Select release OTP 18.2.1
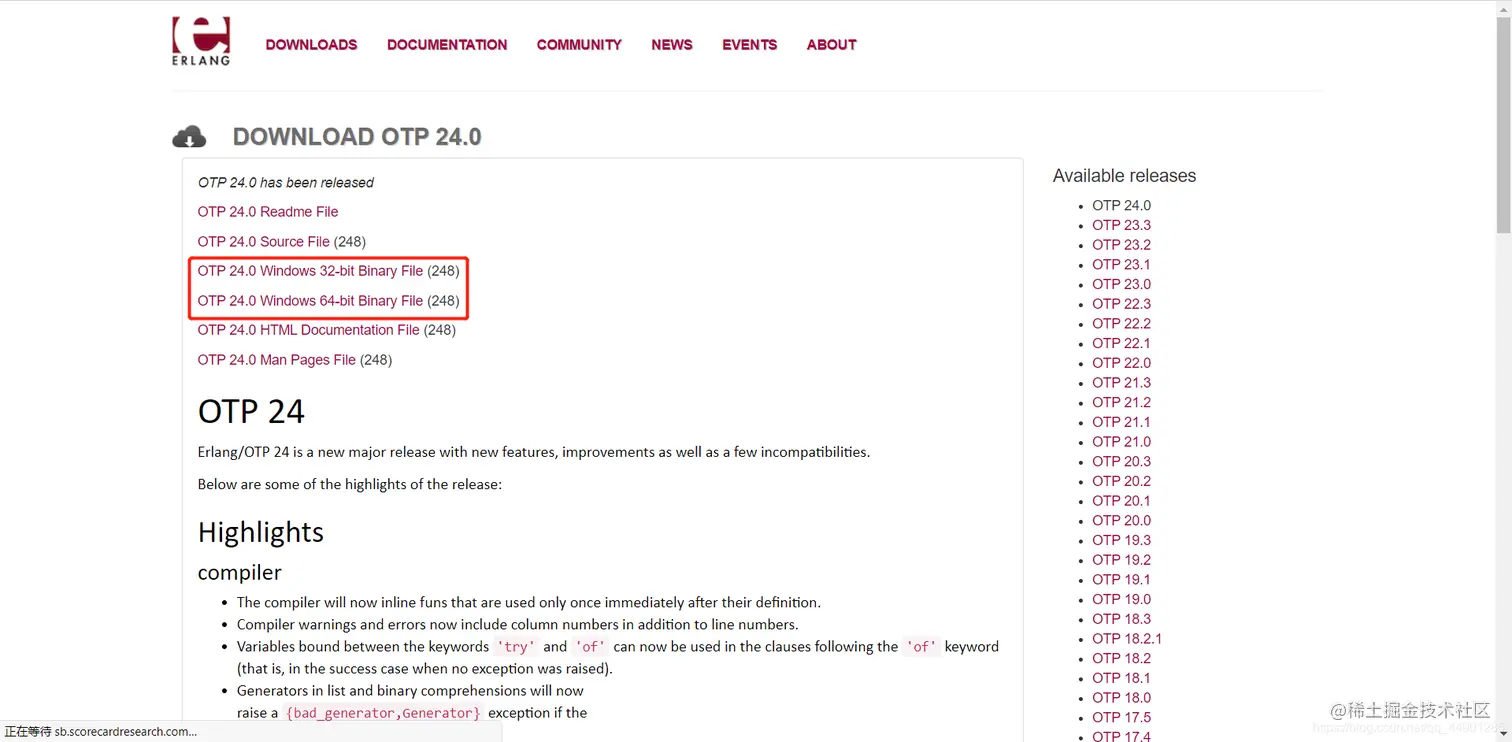This screenshot has height=742, width=1512. click(1127, 639)
